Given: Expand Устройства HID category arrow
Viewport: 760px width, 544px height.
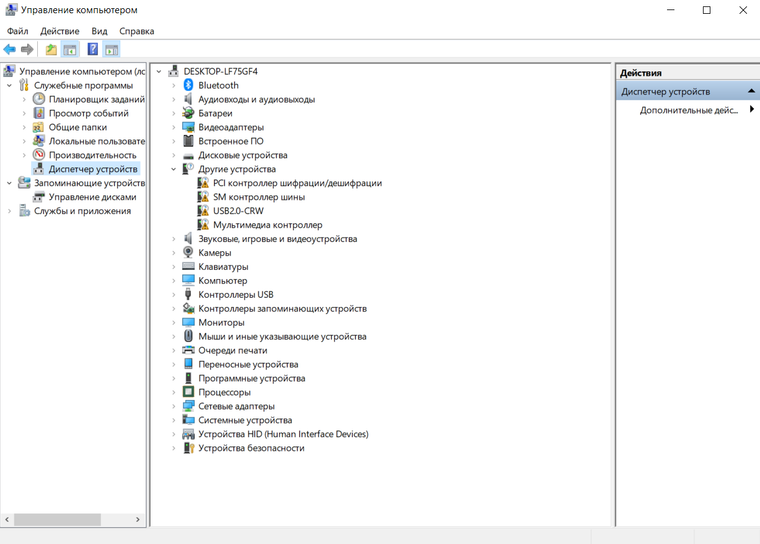Looking at the screenshot, I should pos(174,434).
